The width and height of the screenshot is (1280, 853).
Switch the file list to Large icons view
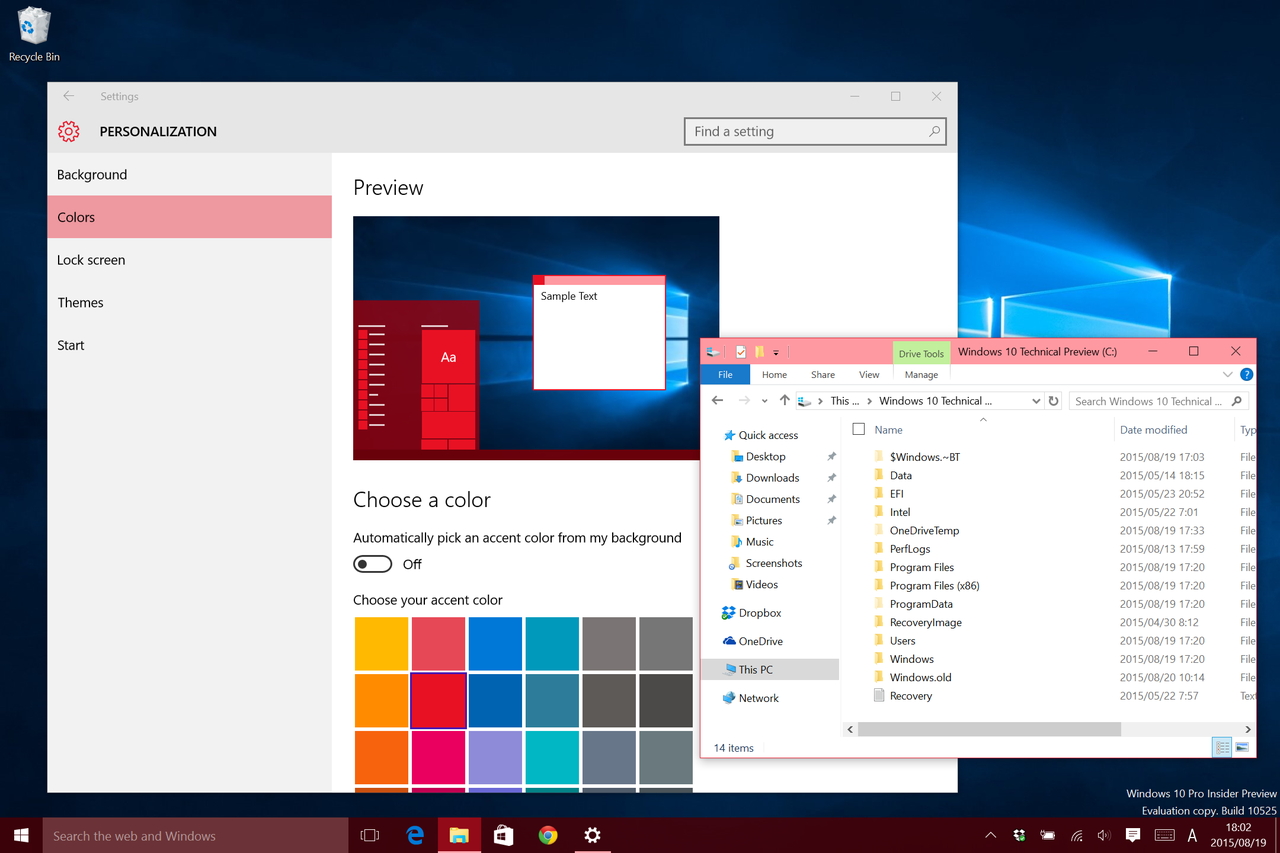coord(1242,746)
